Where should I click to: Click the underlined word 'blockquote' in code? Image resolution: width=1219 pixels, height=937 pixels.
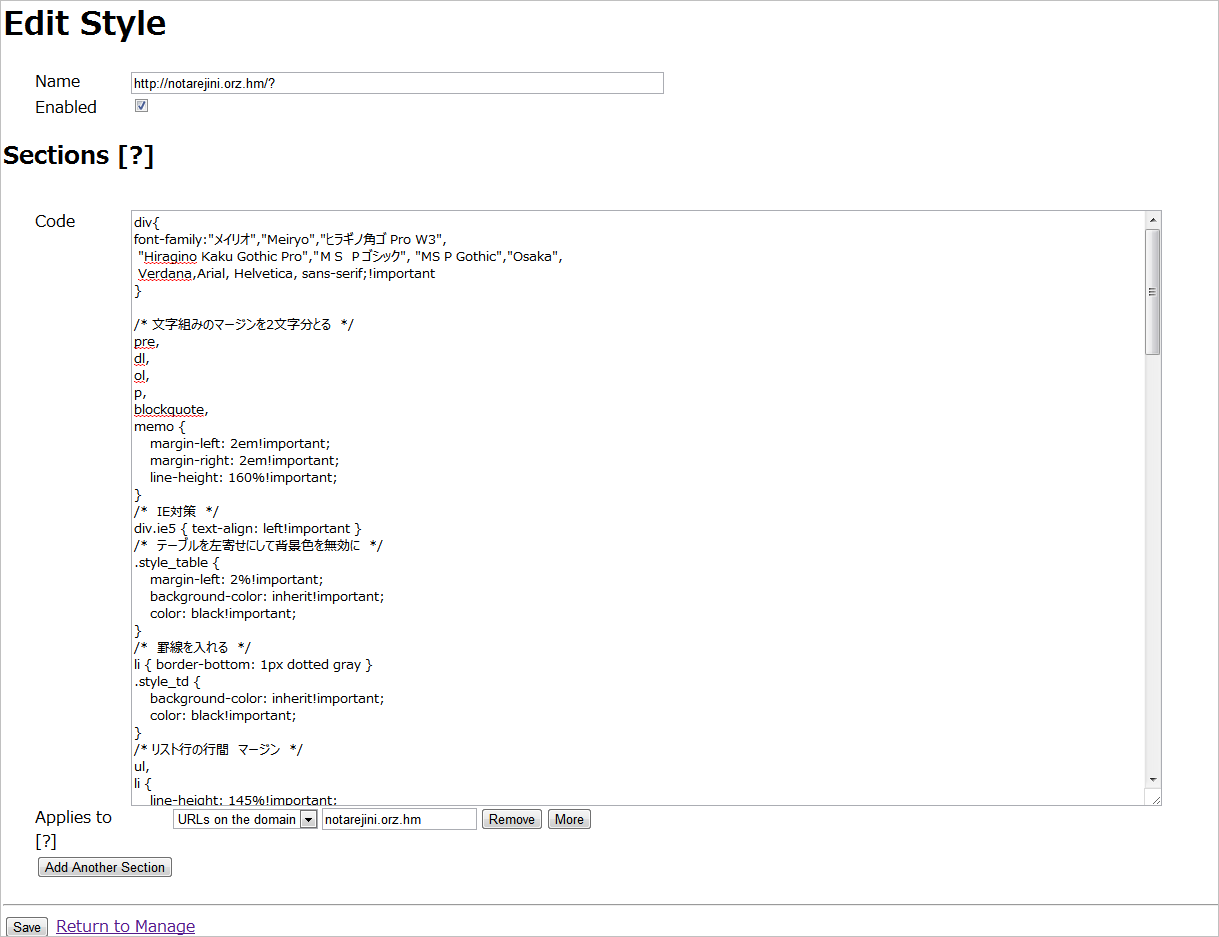(x=170, y=409)
